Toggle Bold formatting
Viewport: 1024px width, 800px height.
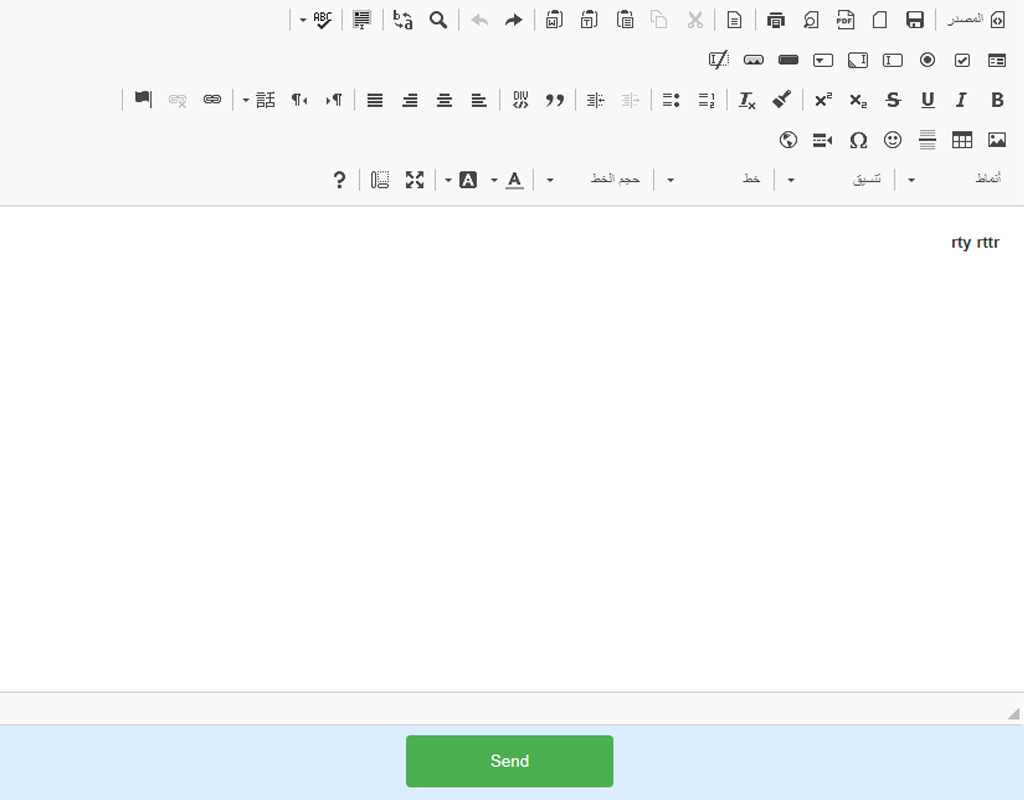tap(997, 100)
